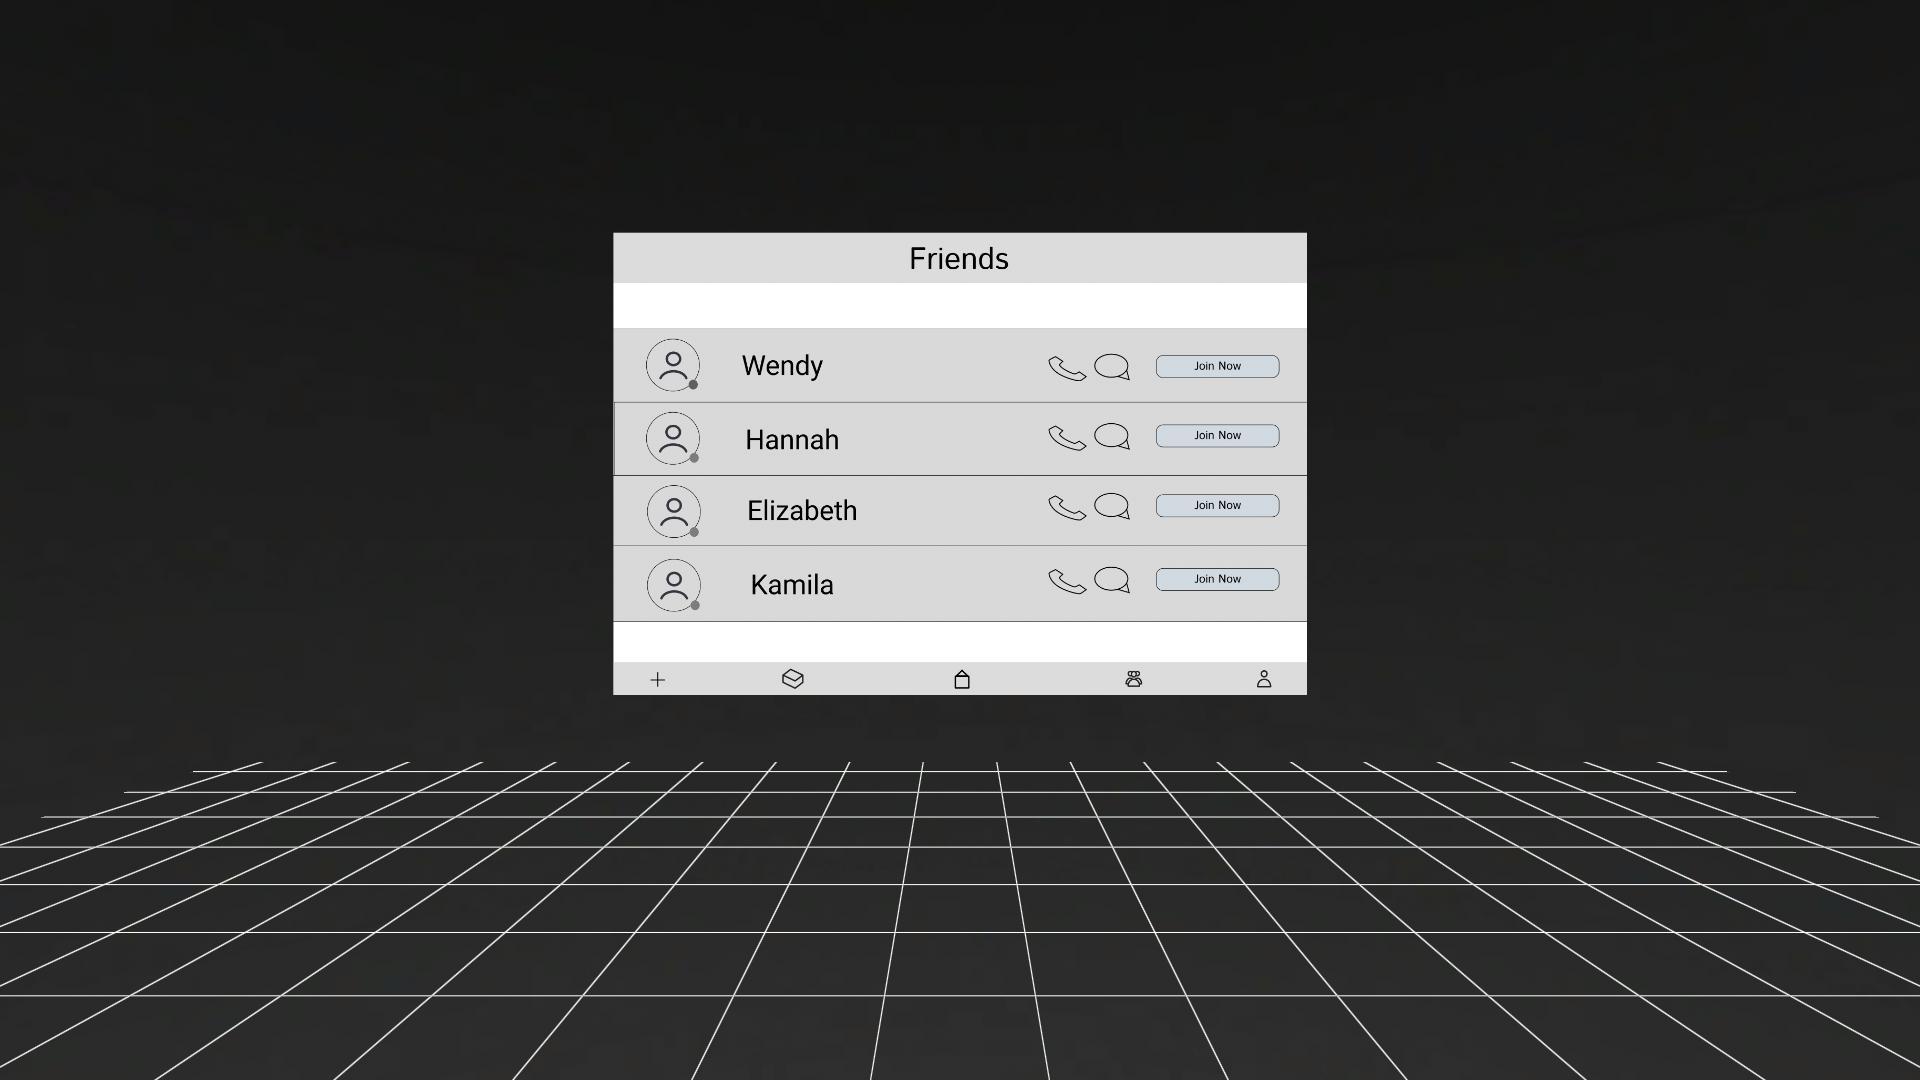1920x1080 pixels.
Task: Click the plus icon to add a friend
Action: click(x=657, y=679)
